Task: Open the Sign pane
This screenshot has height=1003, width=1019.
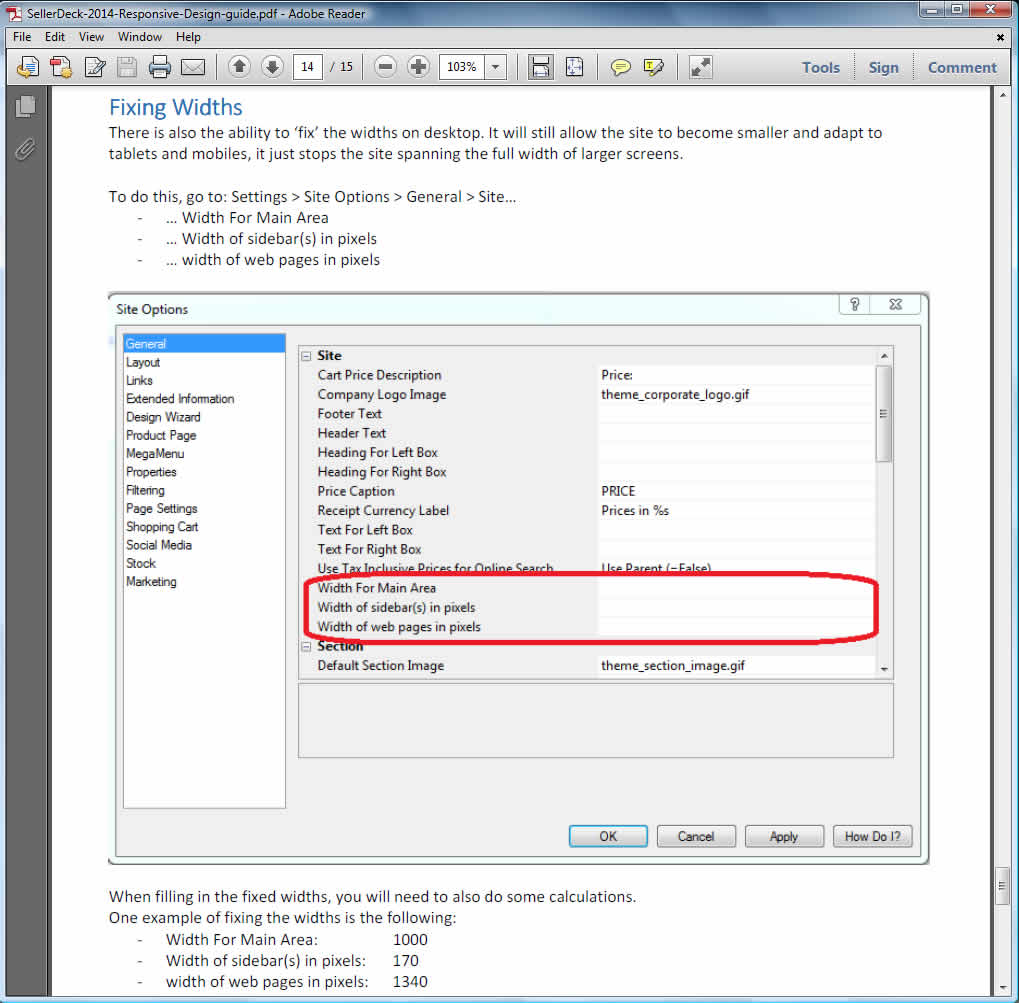Action: [x=883, y=67]
